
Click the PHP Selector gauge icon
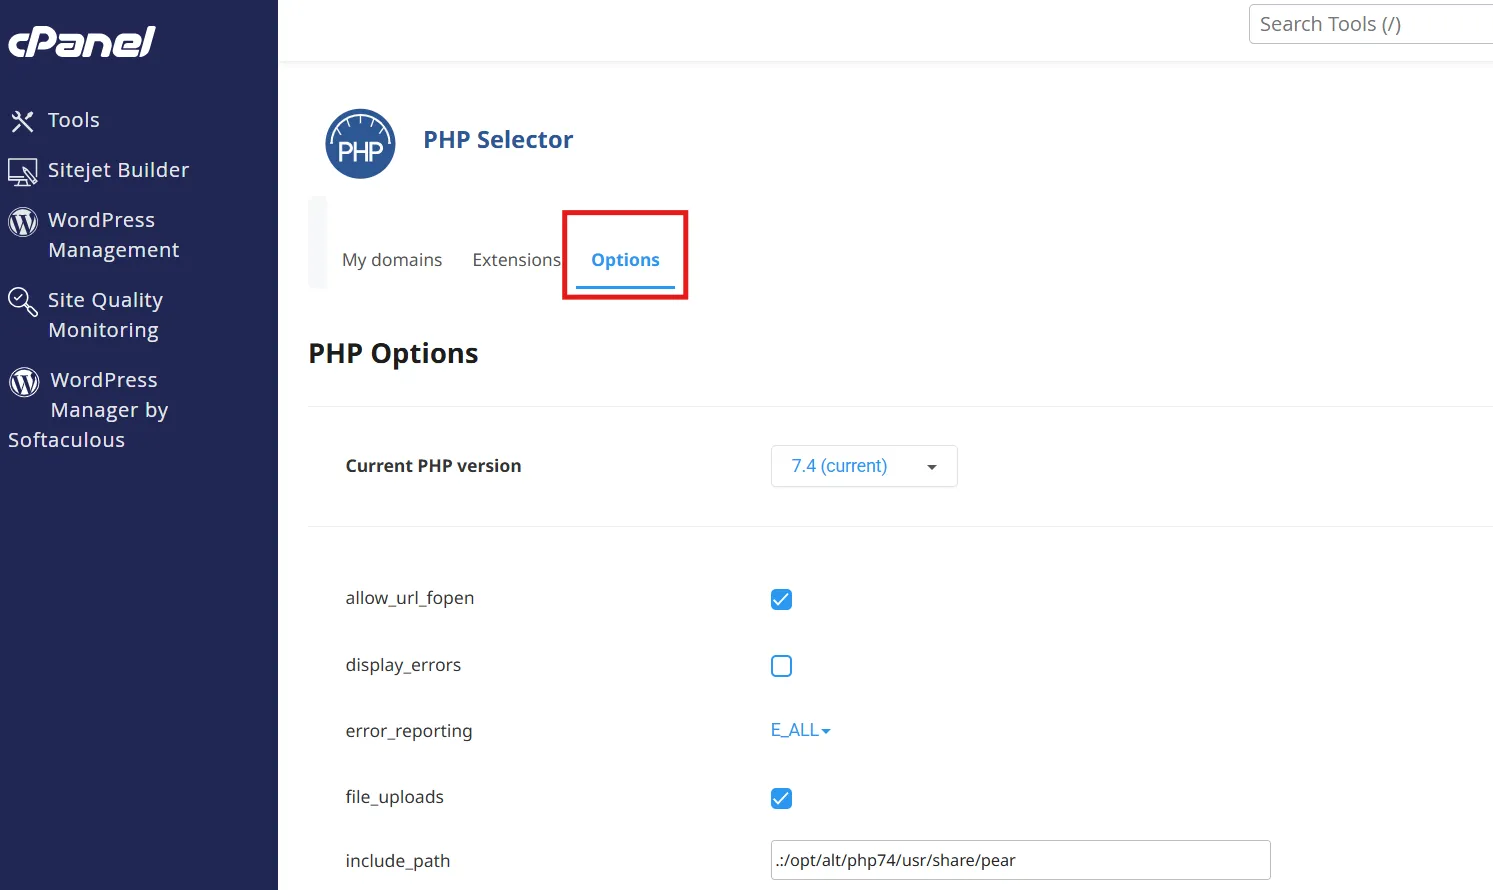pyautogui.click(x=360, y=144)
